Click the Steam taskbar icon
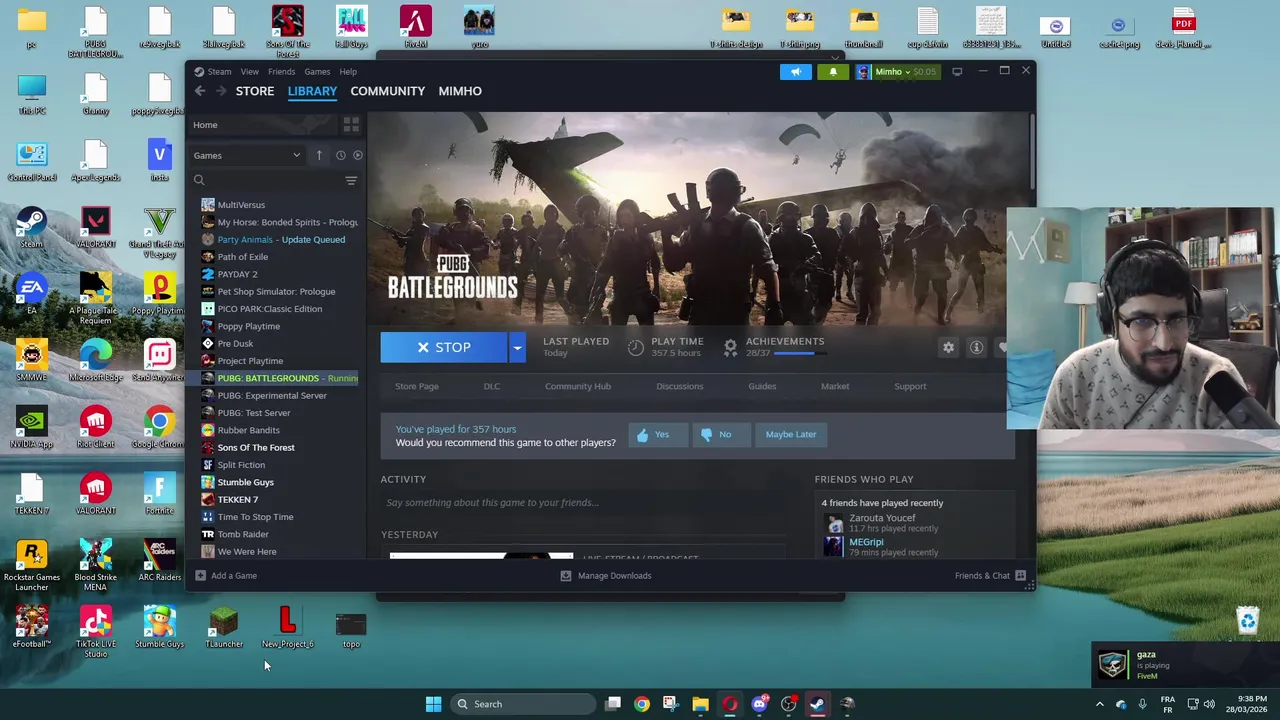 (x=817, y=704)
